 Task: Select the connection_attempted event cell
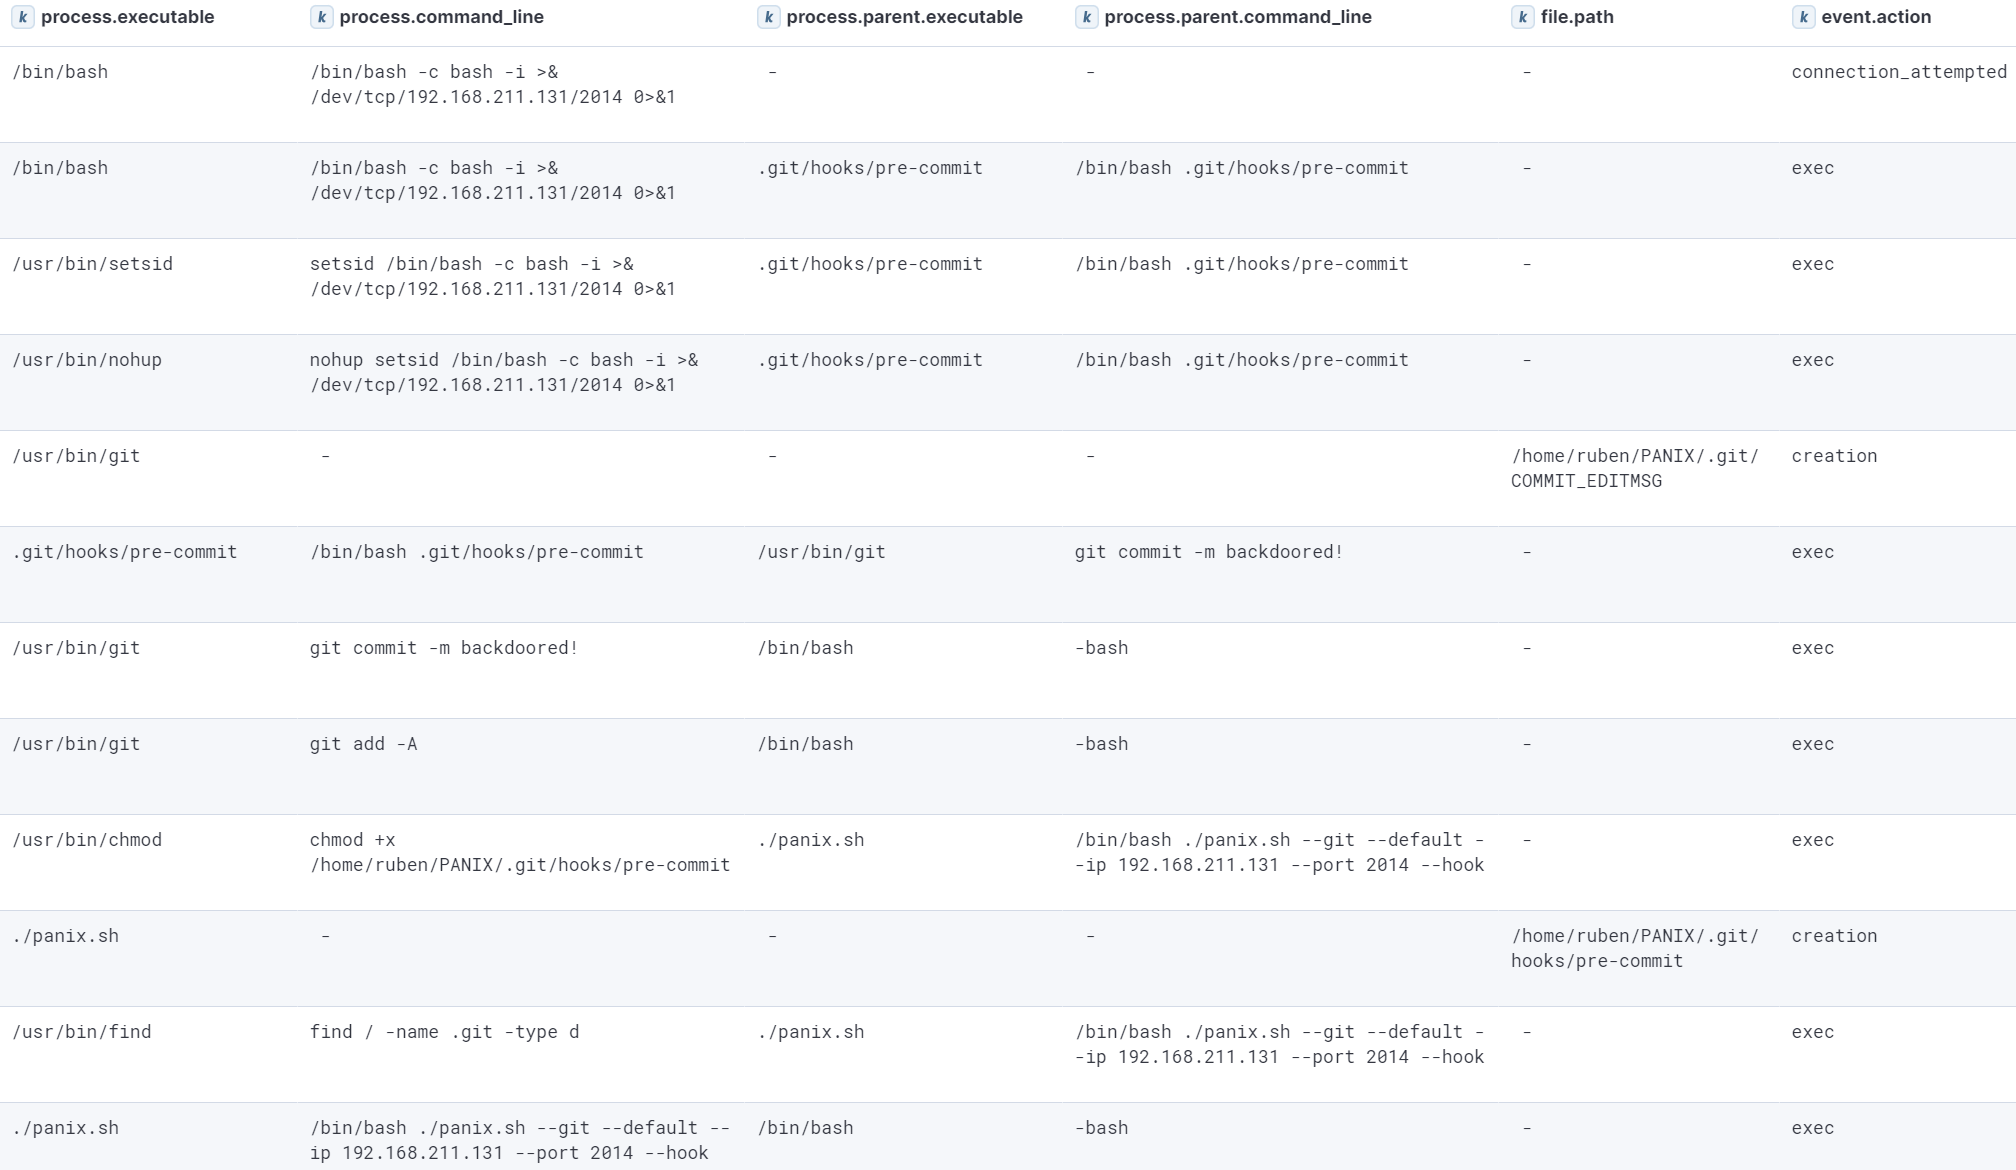[x=1898, y=72]
